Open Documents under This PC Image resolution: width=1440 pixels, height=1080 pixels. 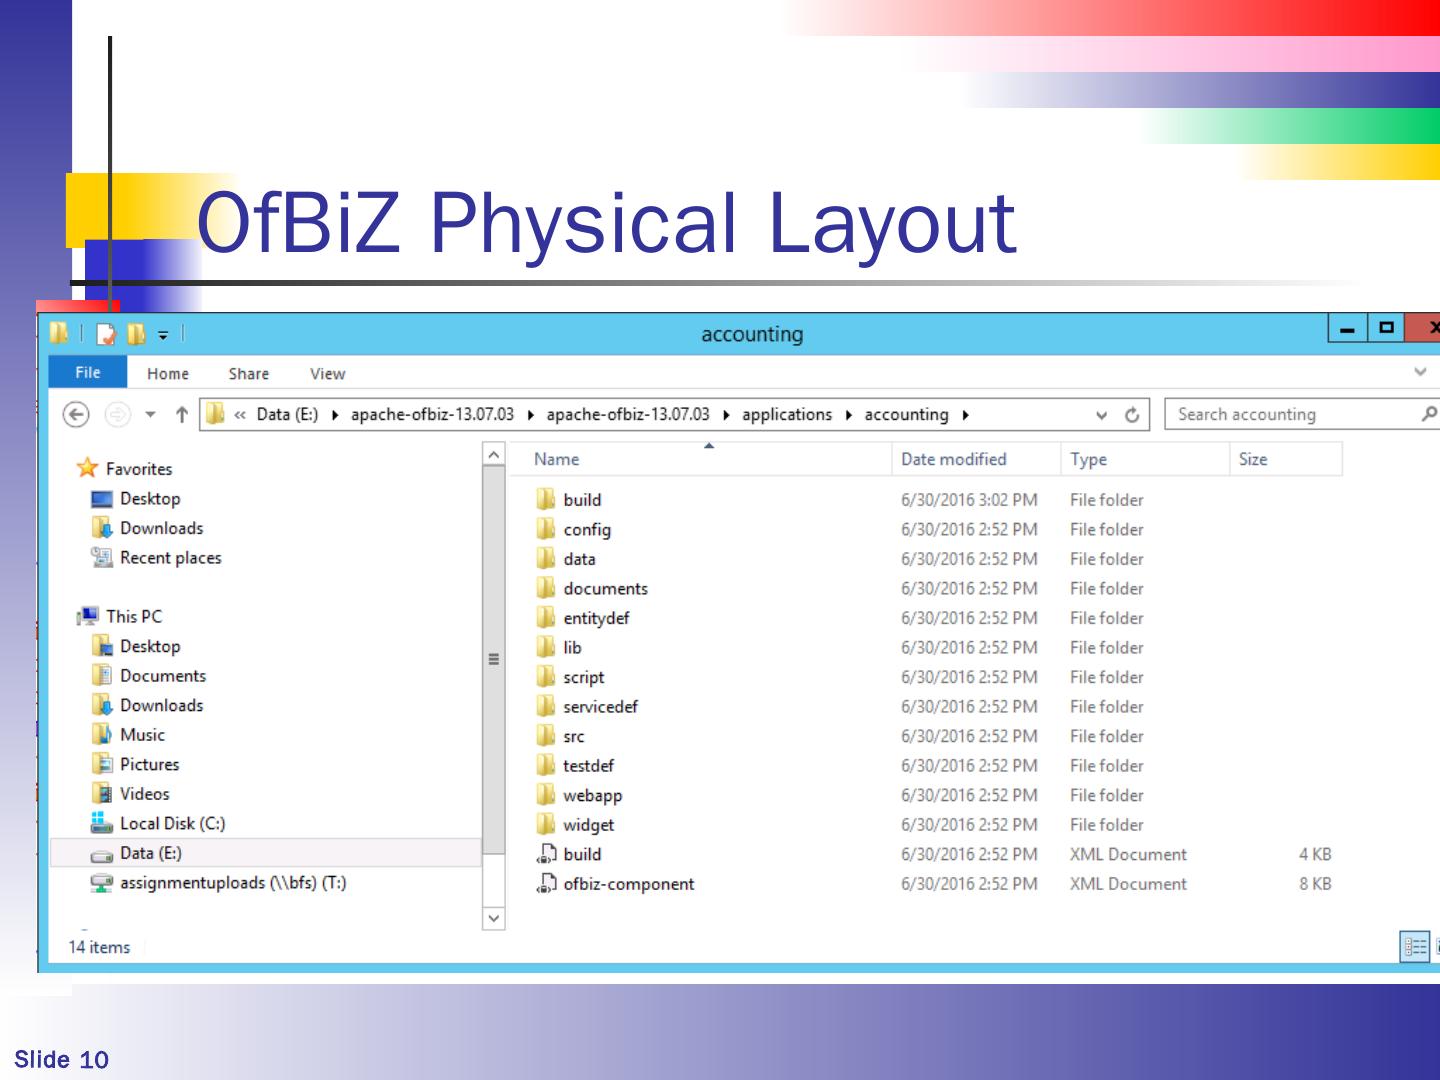tap(162, 676)
